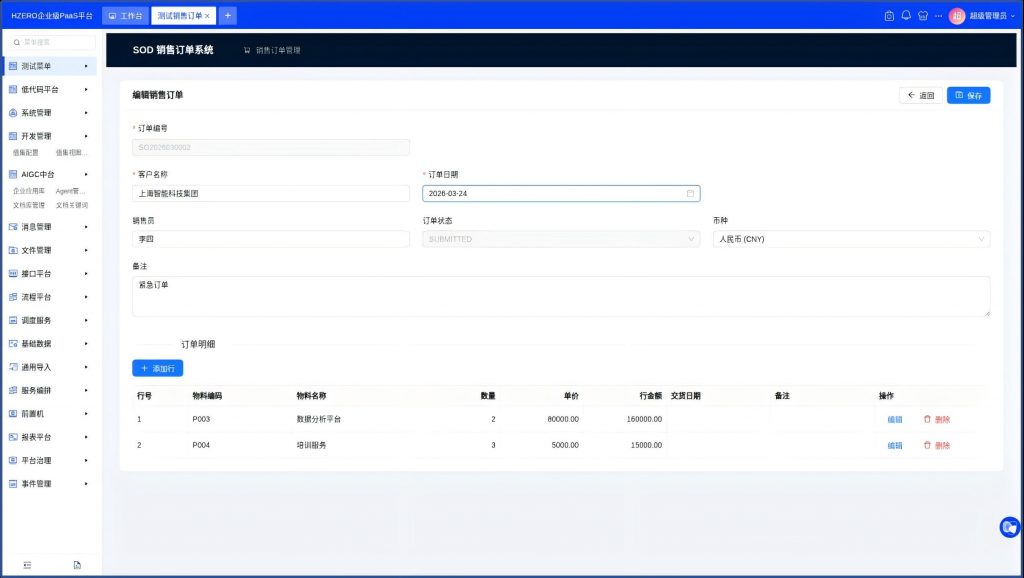Click the more options ellipsis in header
The image size is (1024, 578).
(x=938, y=16)
